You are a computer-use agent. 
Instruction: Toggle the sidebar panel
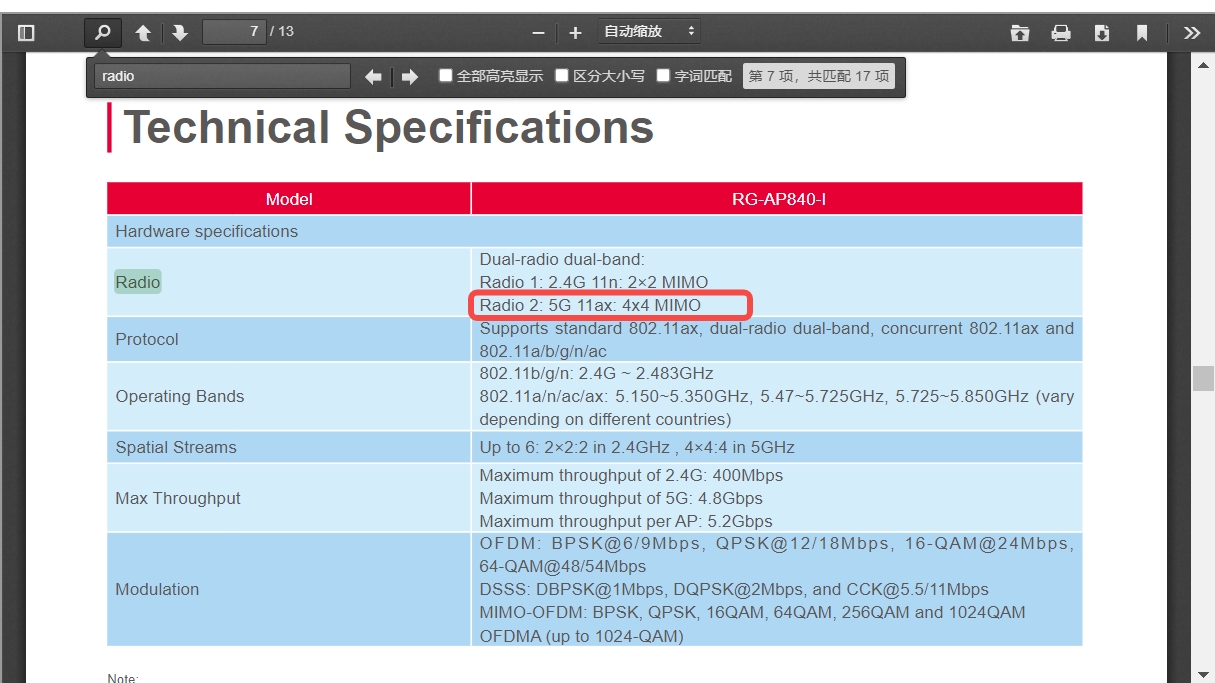[26, 32]
